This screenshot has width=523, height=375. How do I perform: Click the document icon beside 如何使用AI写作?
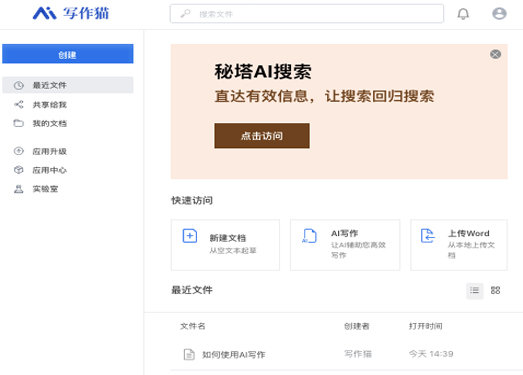point(189,354)
